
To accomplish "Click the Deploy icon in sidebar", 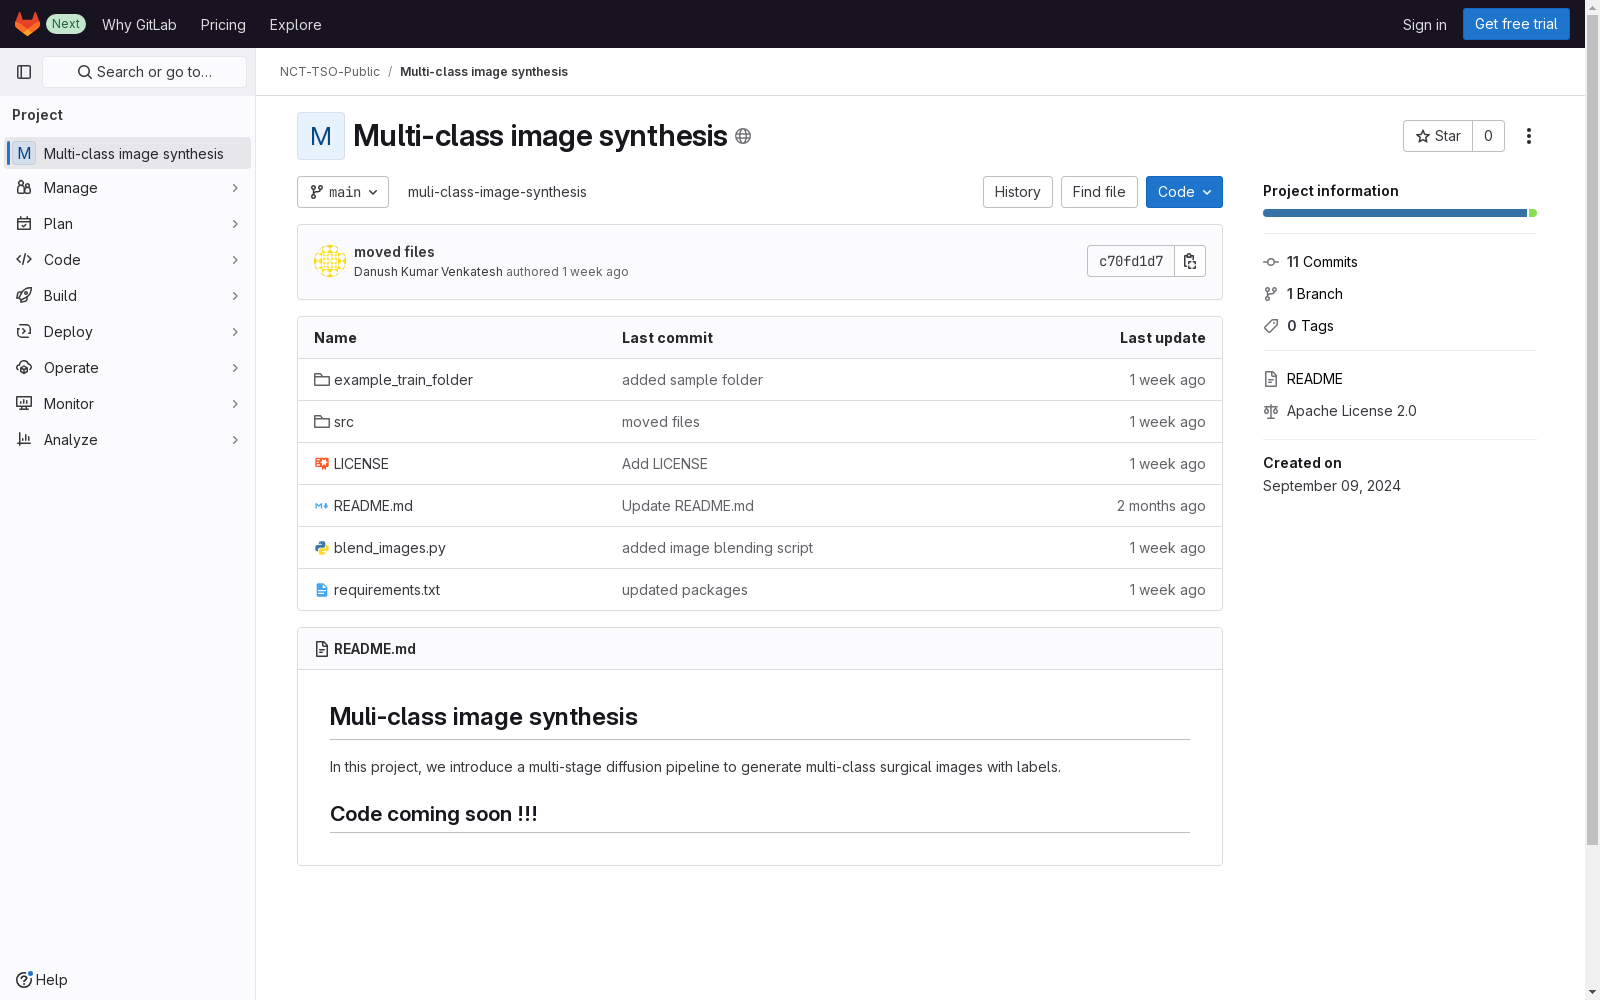I will [24, 332].
